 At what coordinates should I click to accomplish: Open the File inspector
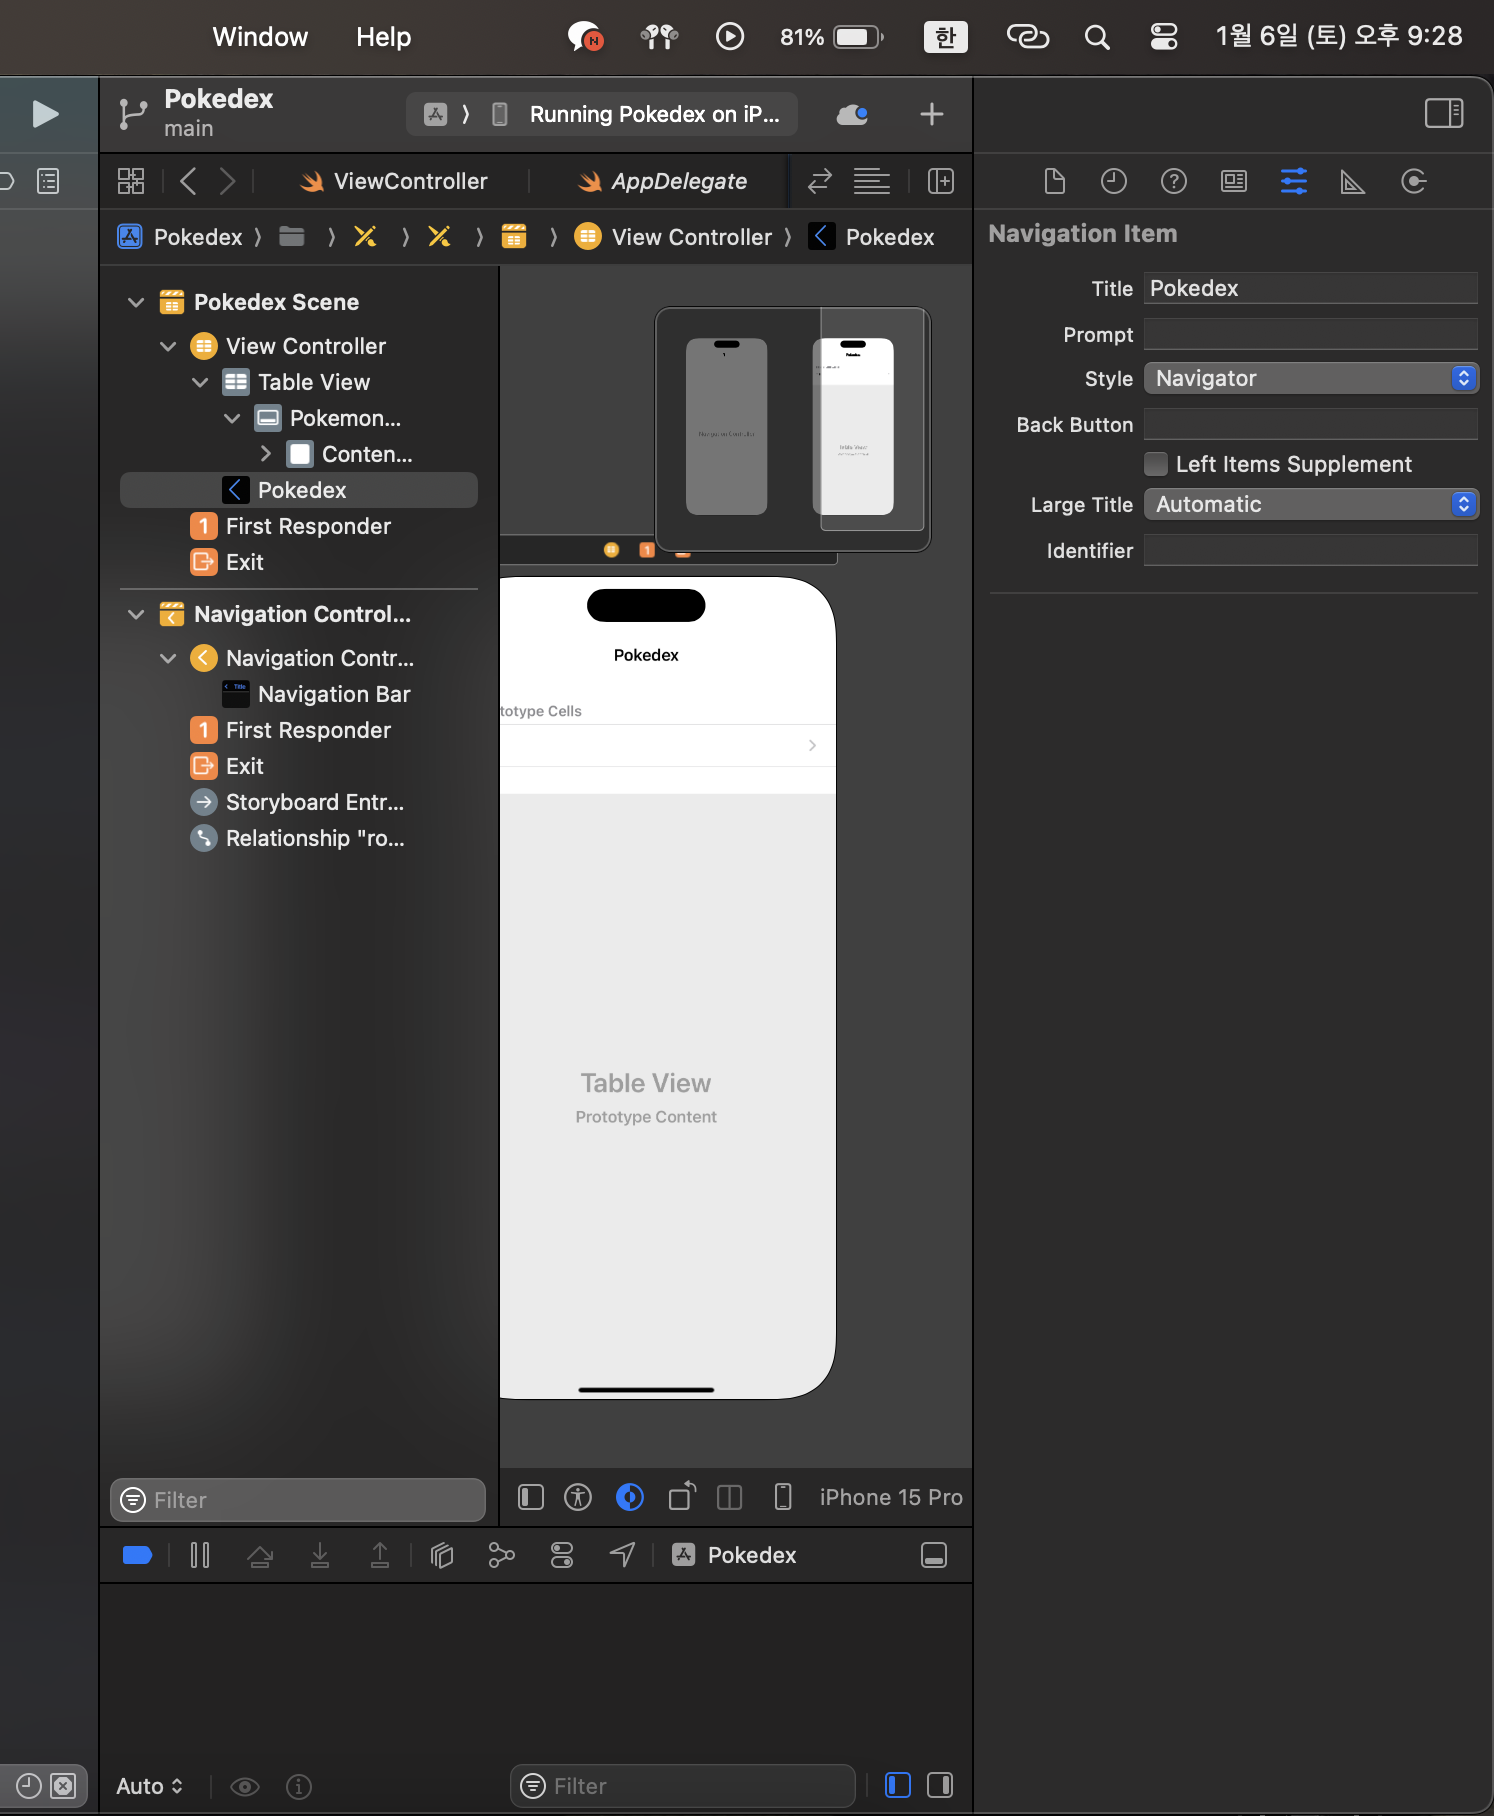[x=1054, y=181]
